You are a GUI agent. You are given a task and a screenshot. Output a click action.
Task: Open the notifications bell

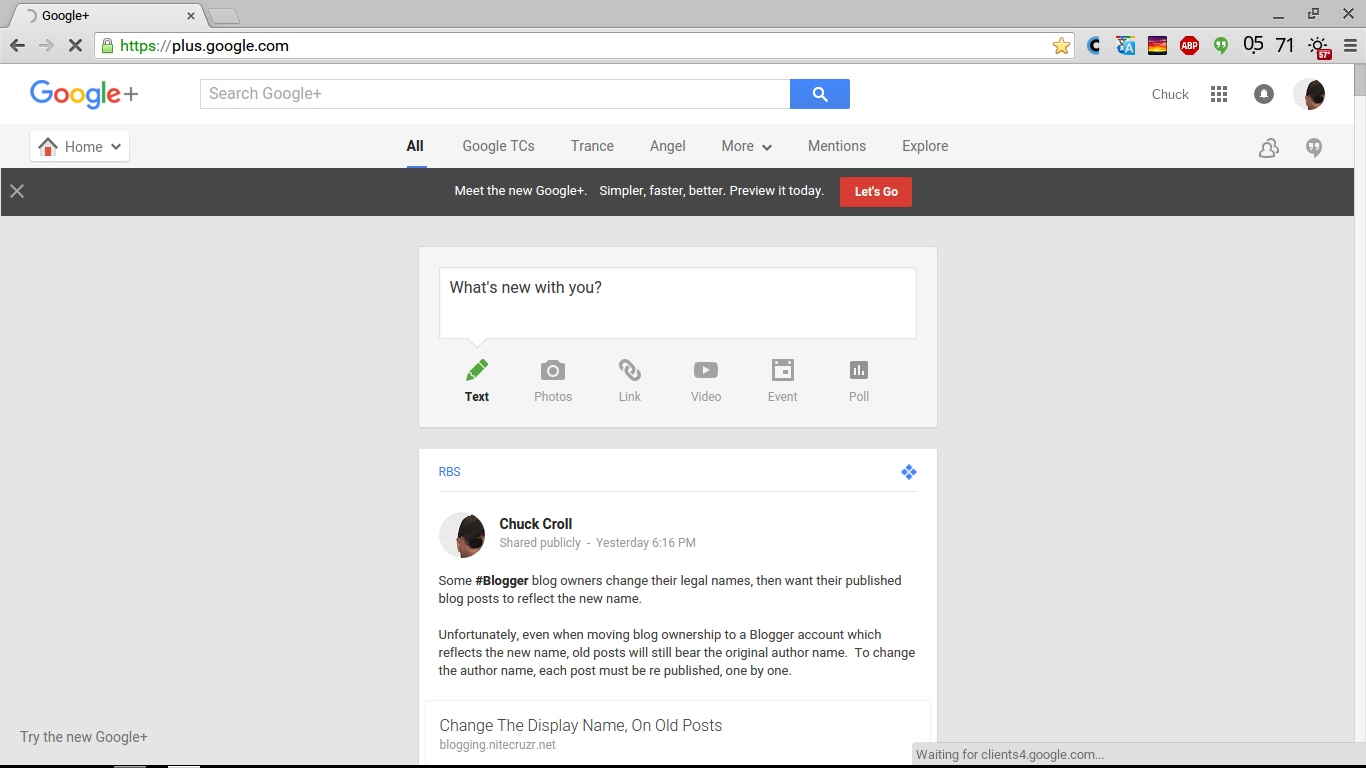coord(1264,94)
